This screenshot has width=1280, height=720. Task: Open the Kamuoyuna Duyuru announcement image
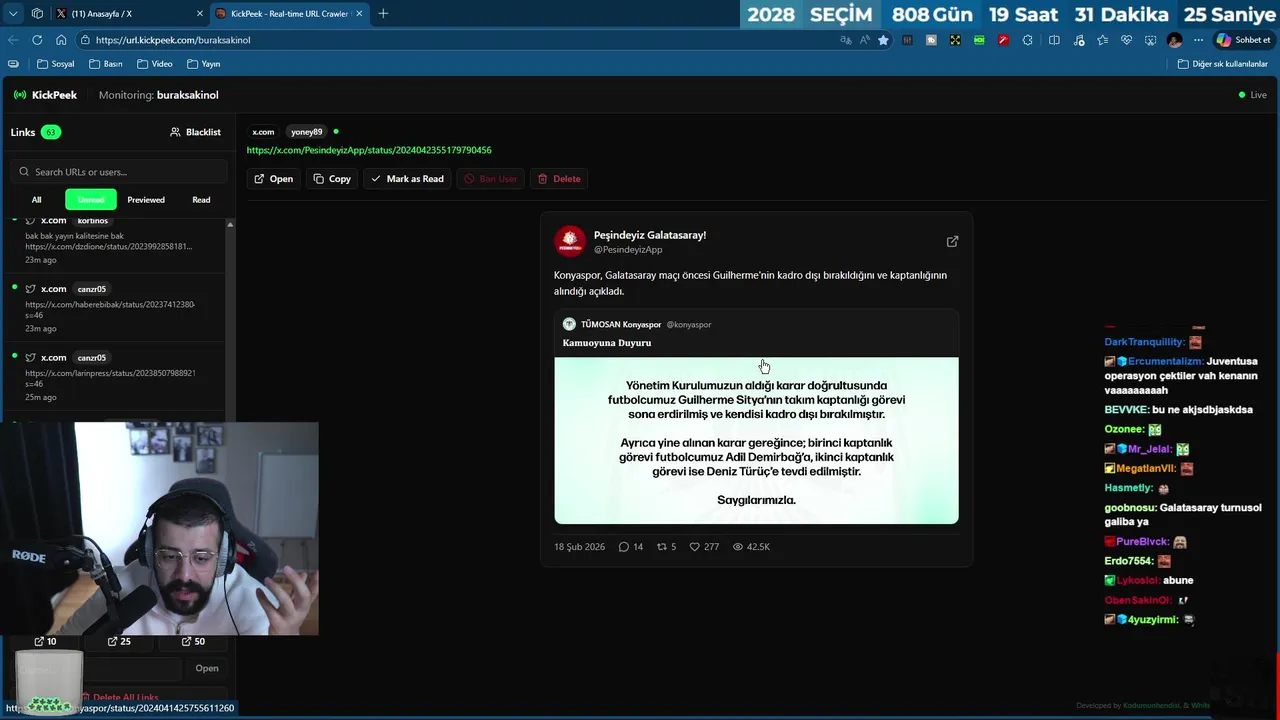coord(756,440)
